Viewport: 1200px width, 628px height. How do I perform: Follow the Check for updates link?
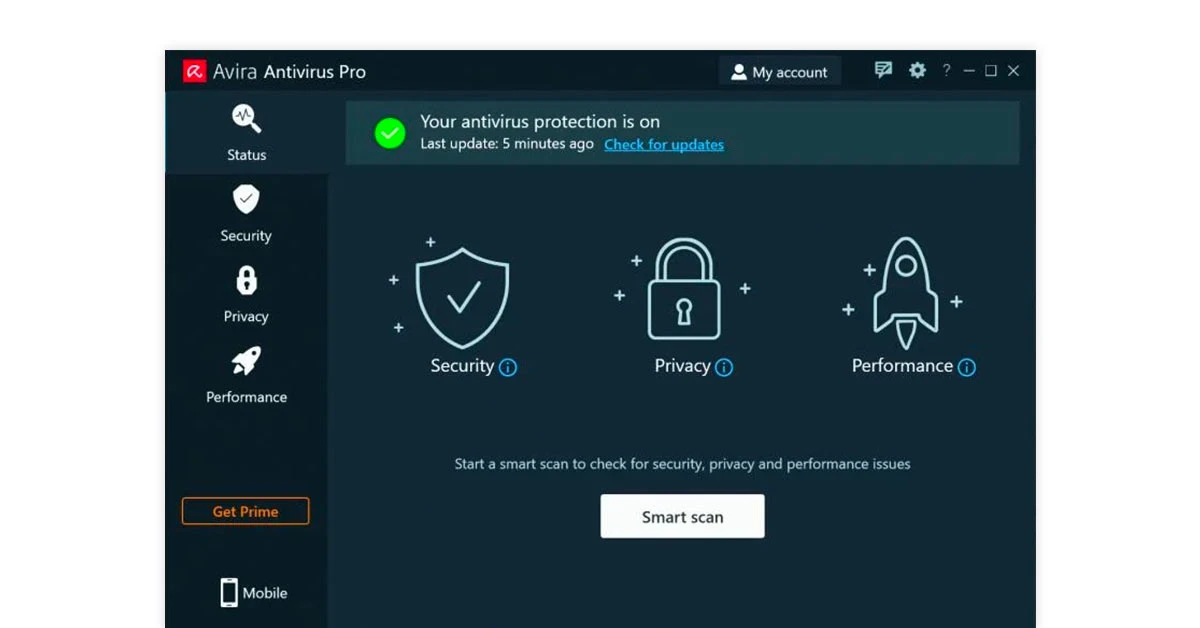pyautogui.click(x=663, y=144)
